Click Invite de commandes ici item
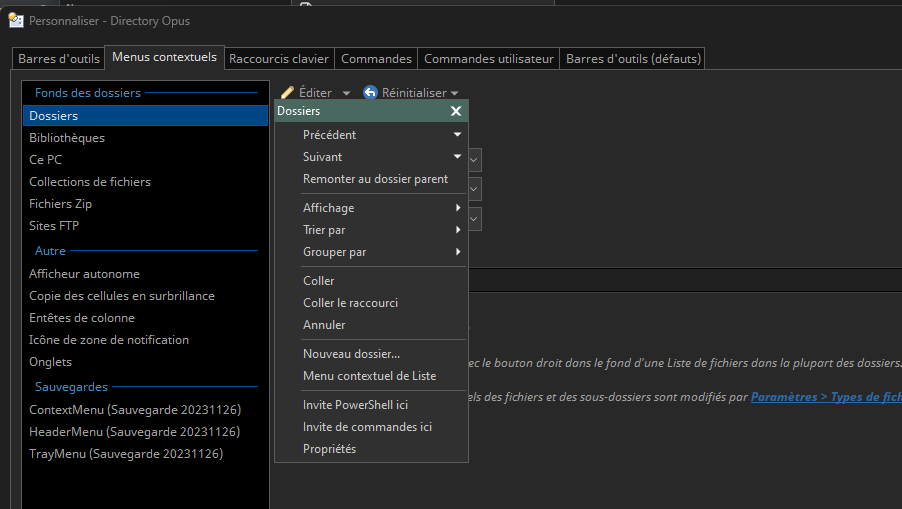Image resolution: width=902 pixels, height=509 pixels. (x=372, y=427)
